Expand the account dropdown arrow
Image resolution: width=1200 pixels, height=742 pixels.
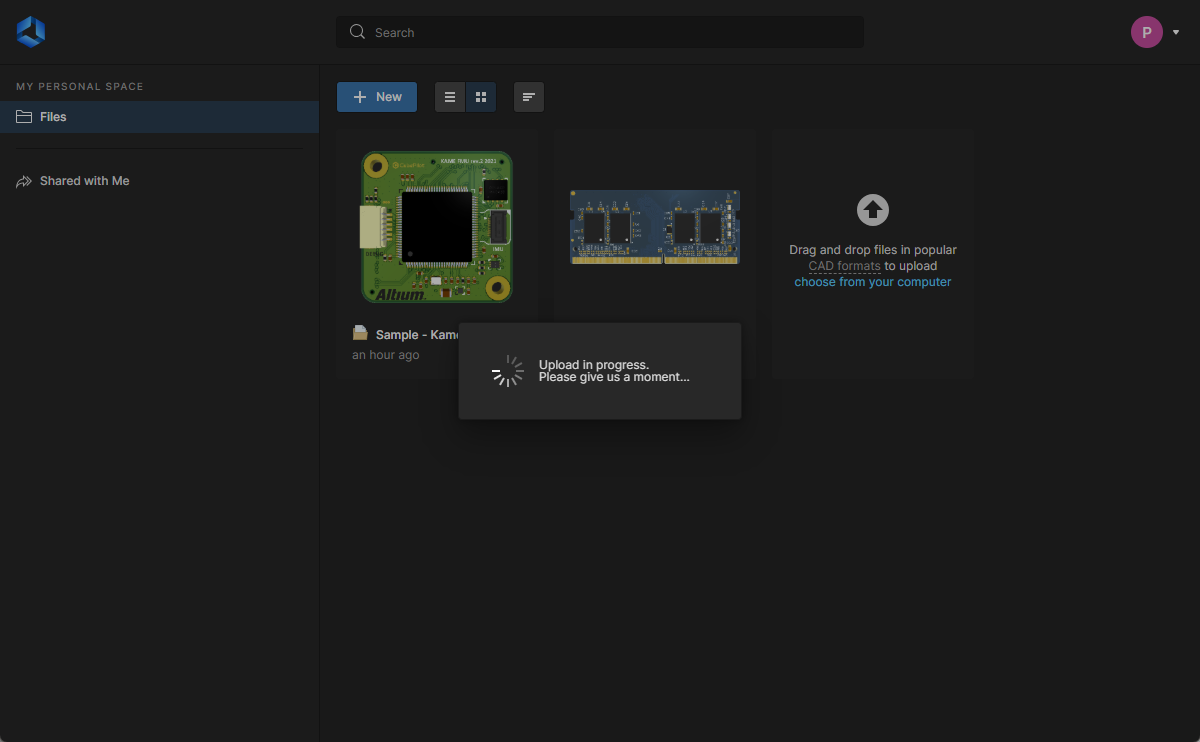coord(1176,32)
